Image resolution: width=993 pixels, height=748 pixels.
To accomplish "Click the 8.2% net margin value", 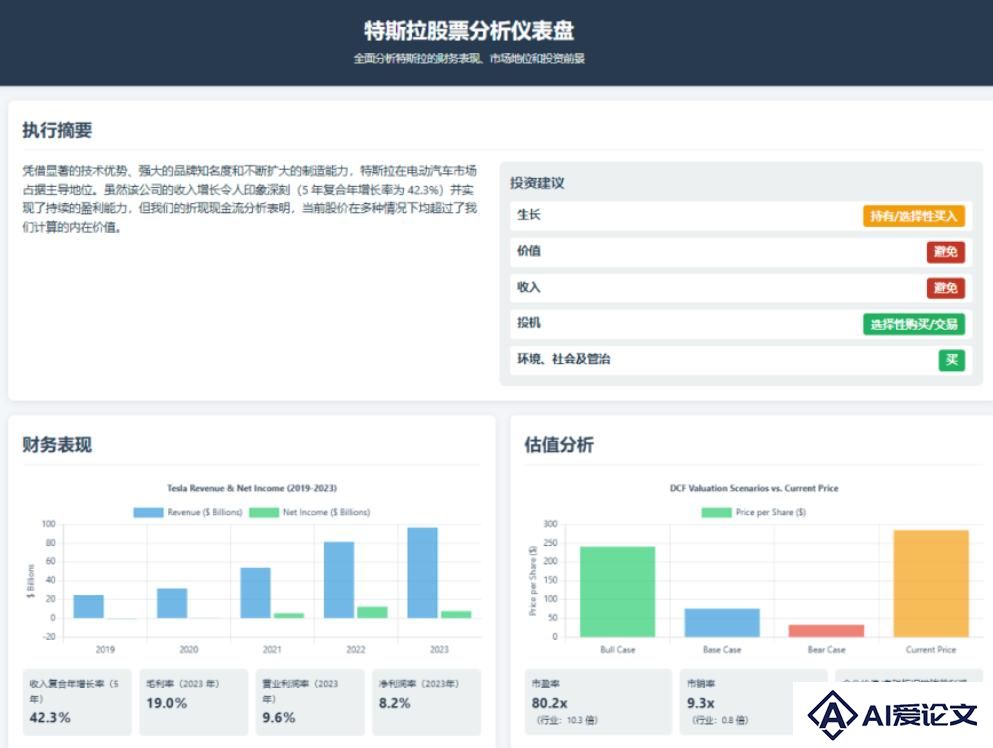I will tap(395, 703).
